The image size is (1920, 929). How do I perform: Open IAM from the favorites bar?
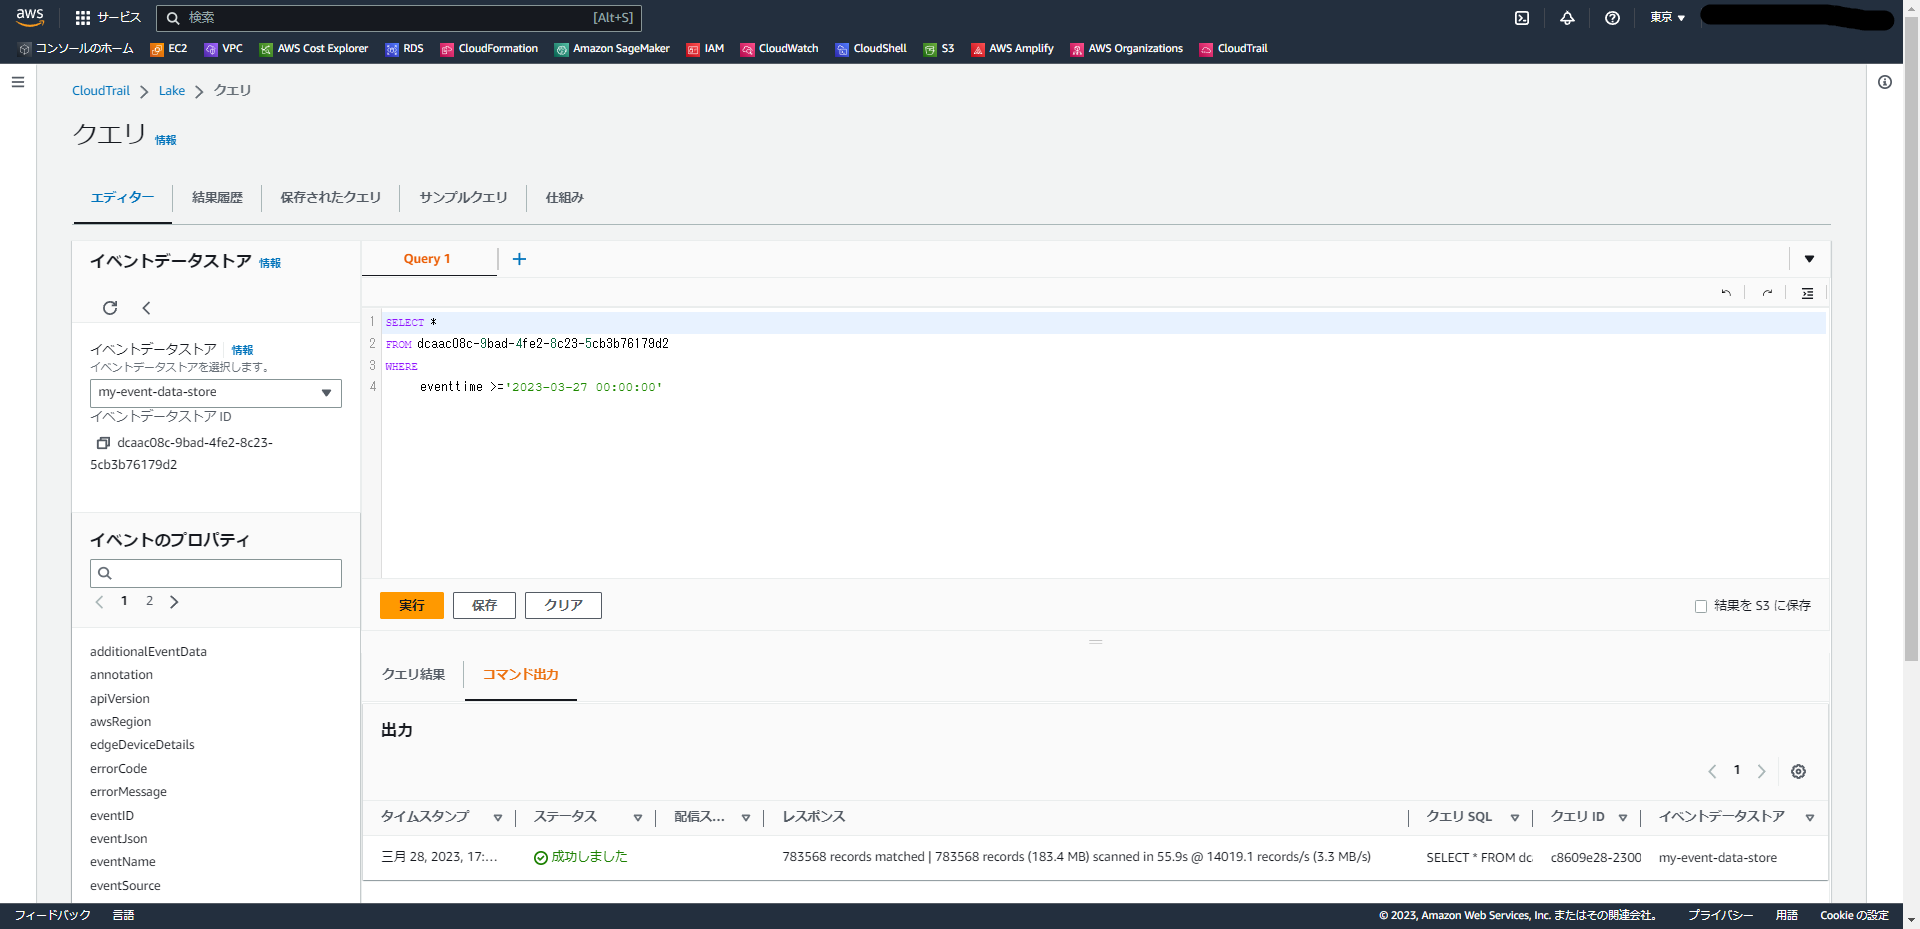tap(705, 49)
